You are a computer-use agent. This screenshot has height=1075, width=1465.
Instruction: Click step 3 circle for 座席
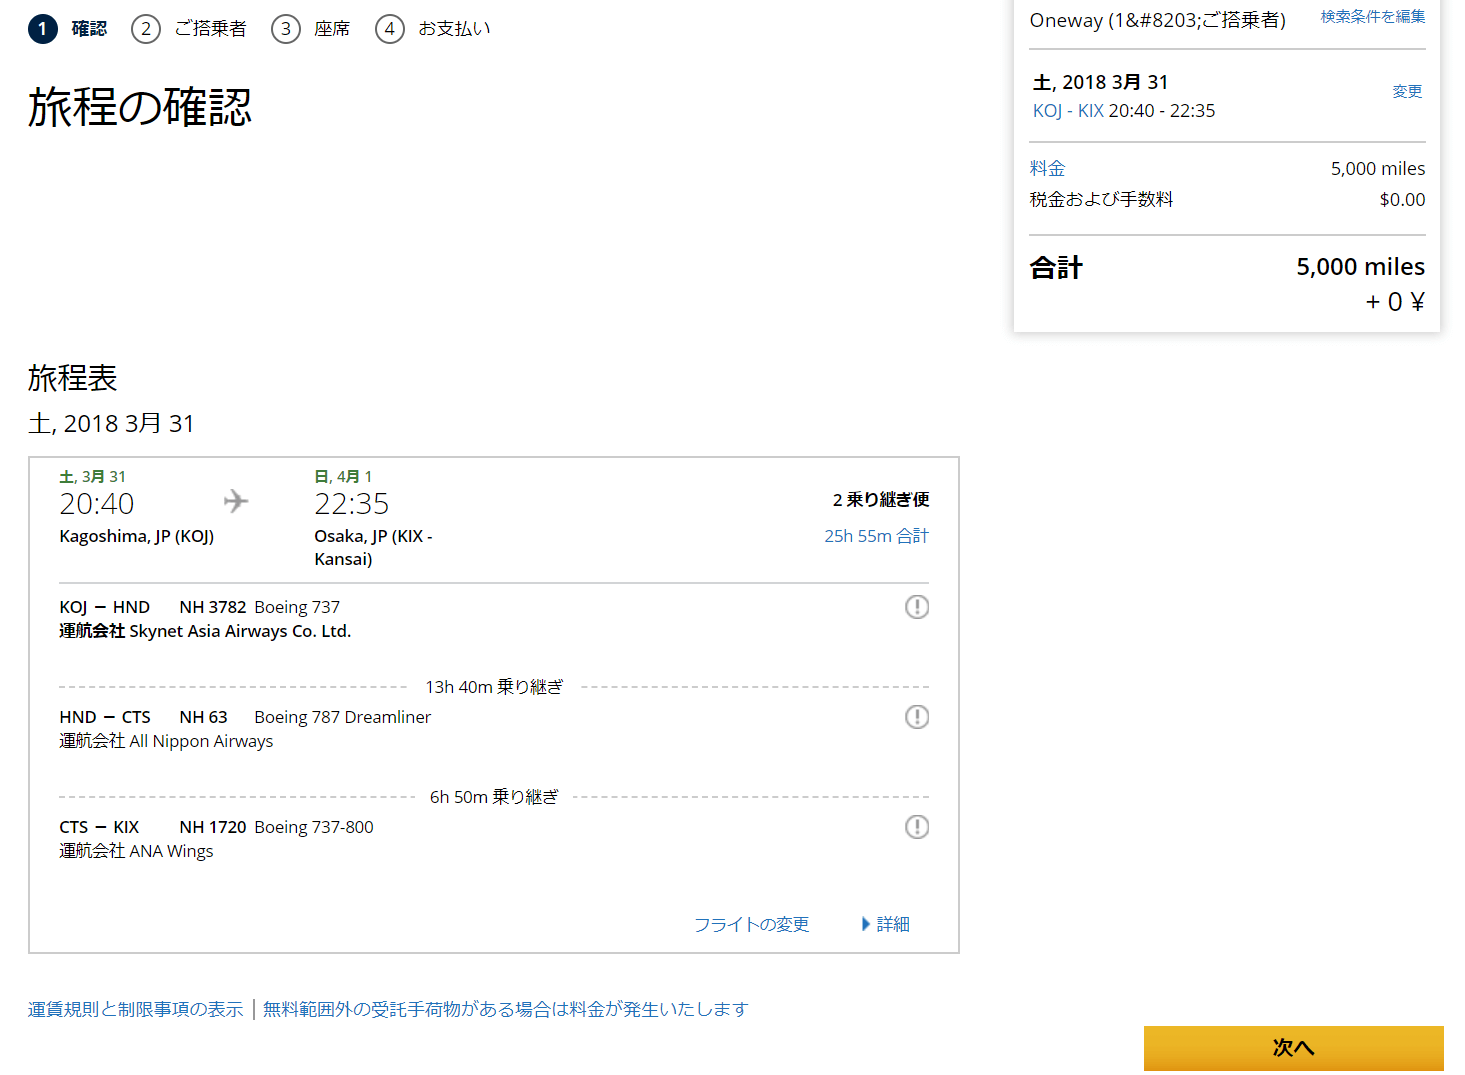(x=286, y=29)
